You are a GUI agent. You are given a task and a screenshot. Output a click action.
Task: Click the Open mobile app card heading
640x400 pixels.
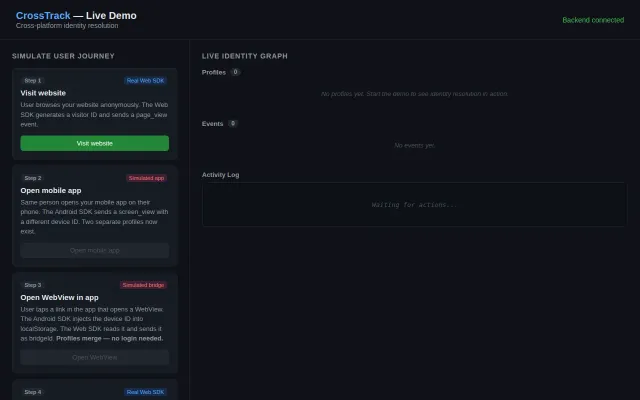(51, 191)
